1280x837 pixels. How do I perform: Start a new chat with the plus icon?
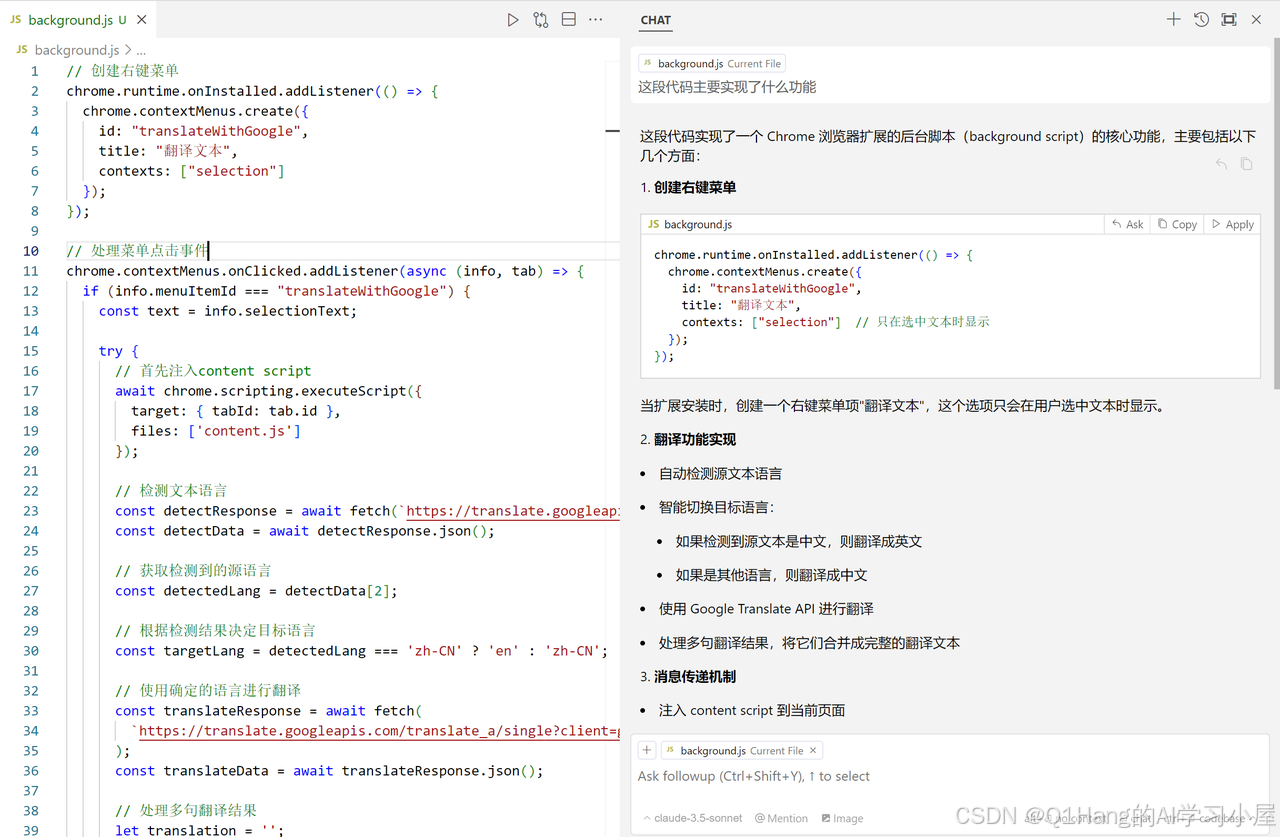1174,19
